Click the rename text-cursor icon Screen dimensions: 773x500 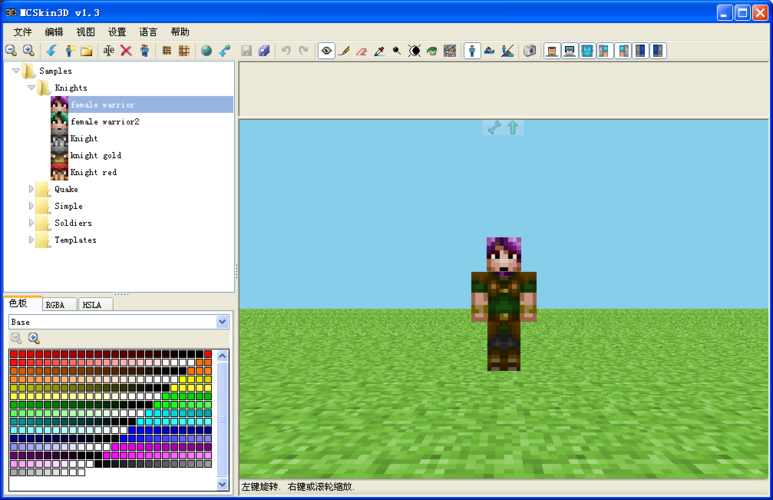tap(108, 50)
